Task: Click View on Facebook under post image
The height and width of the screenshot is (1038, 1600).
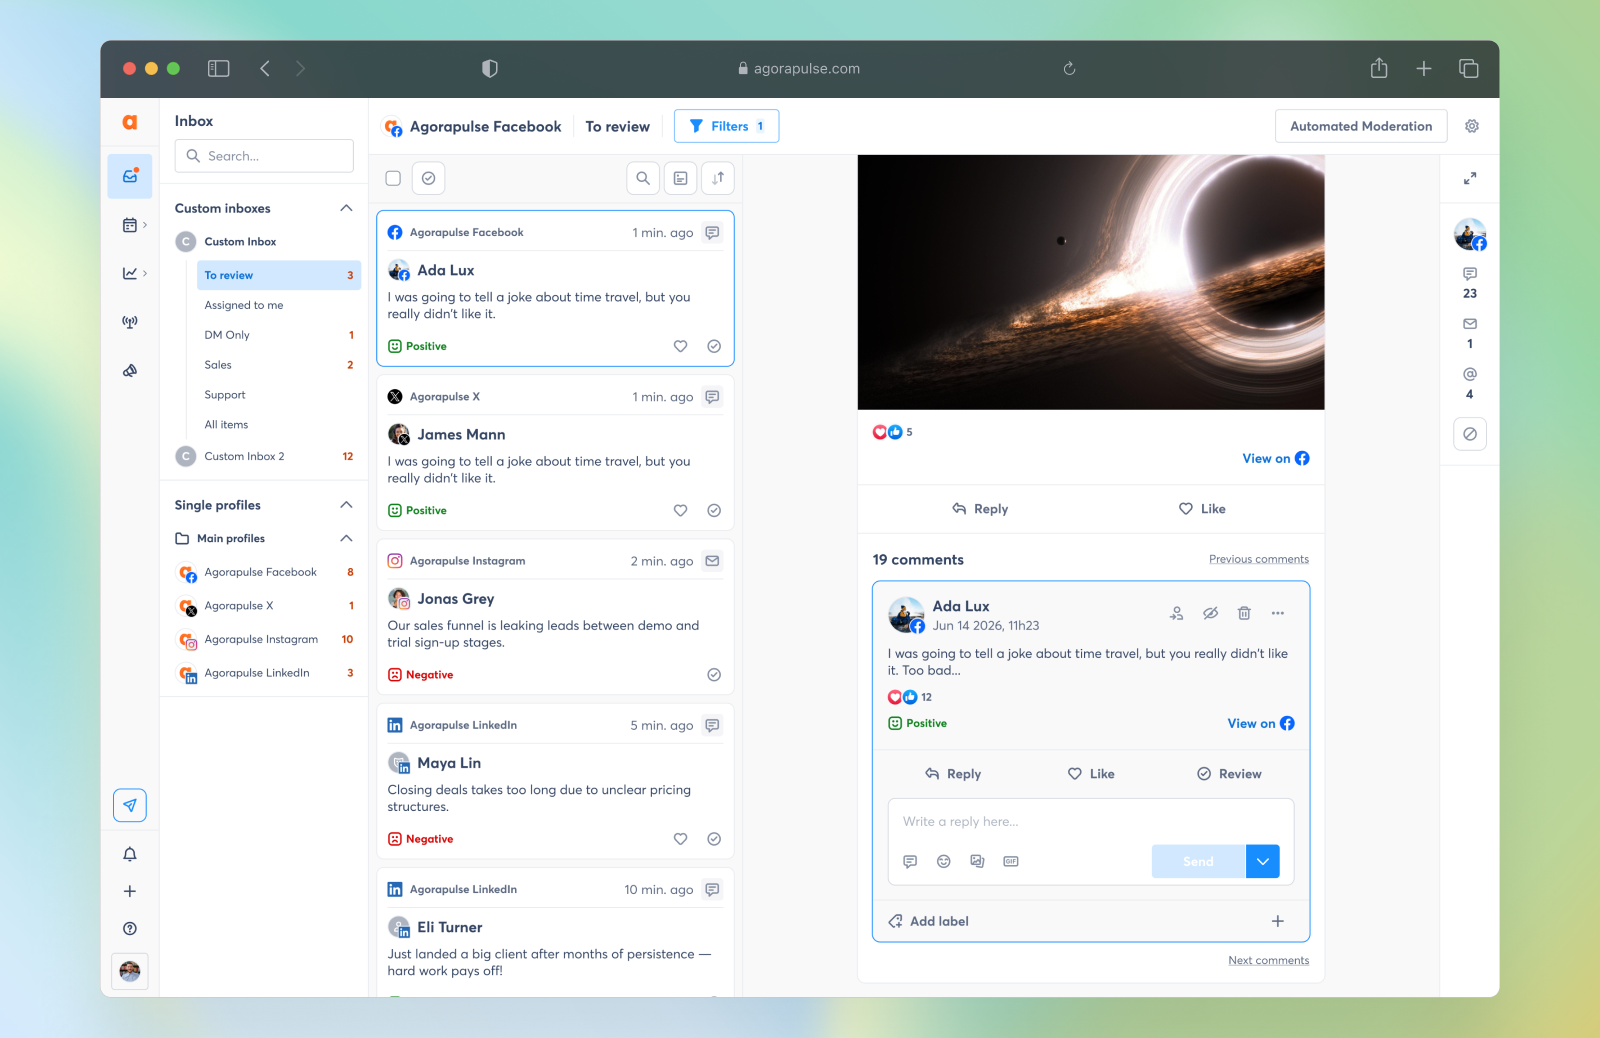Action: (1276, 458)
